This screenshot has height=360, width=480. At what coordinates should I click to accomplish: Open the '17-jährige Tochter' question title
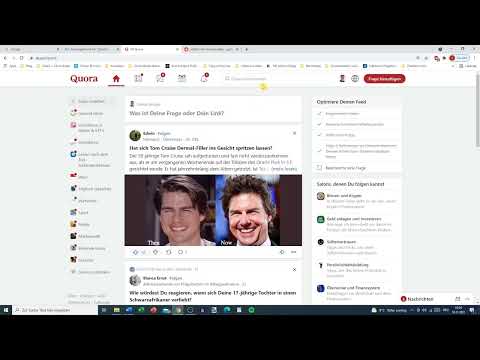[213, 296]
